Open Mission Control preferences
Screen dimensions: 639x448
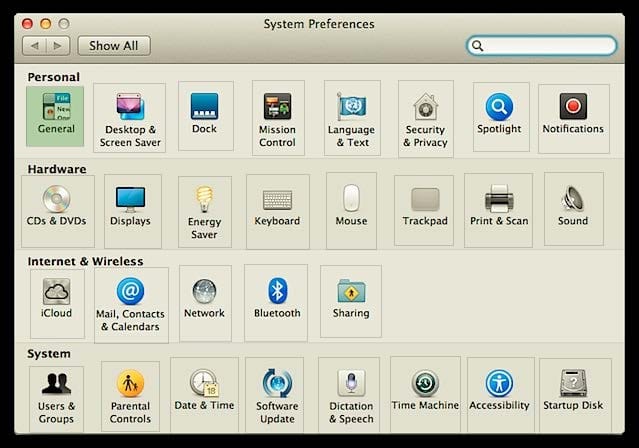click(278, 118)
